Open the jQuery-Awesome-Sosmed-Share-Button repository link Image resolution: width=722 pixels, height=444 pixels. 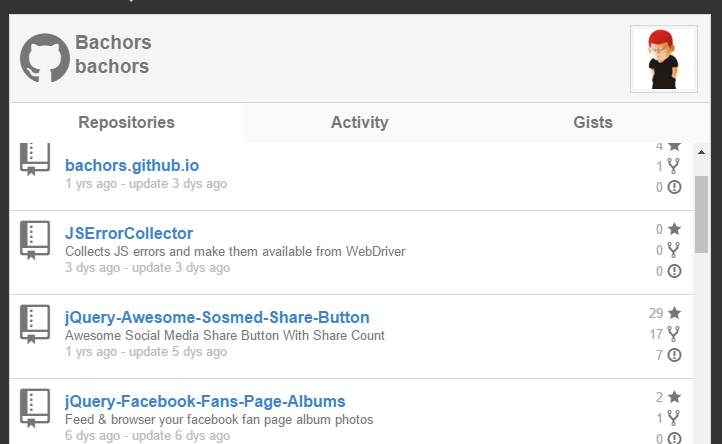click(217, 318)
